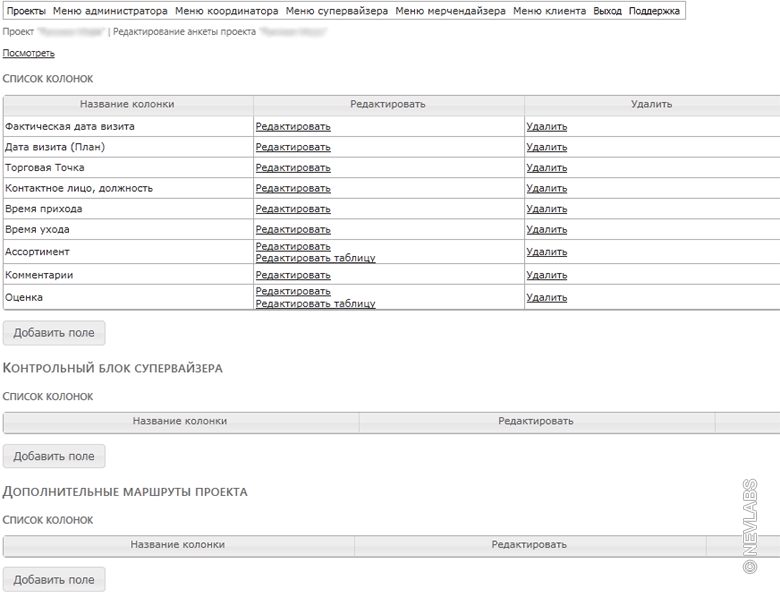Go to Меню клиента

coord(549,11)
